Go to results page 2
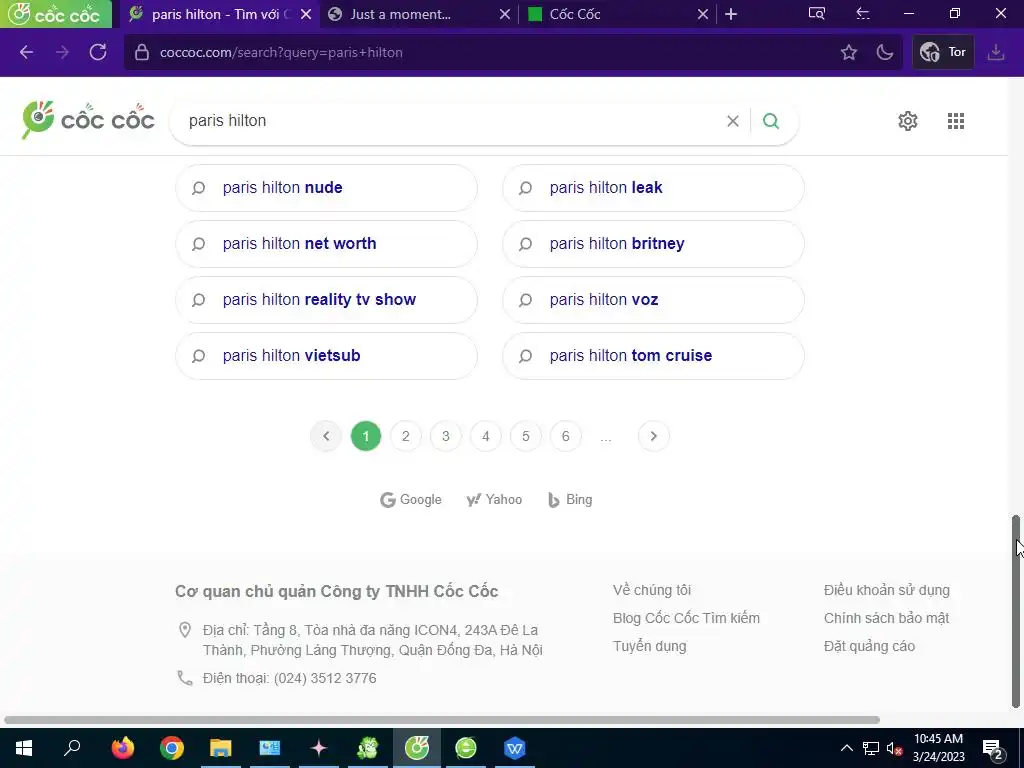Viewport: 1024px width, 768px height. [406, 436]
